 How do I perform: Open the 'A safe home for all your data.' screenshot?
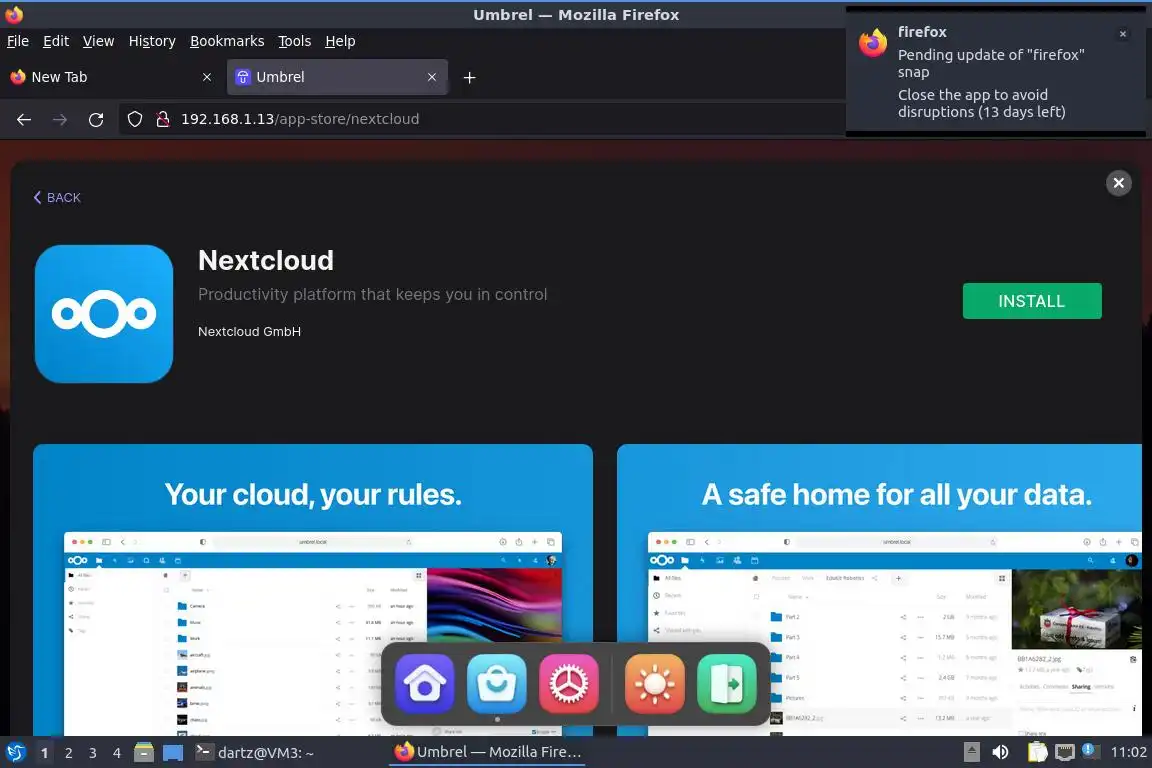click(x=879, y=589)
